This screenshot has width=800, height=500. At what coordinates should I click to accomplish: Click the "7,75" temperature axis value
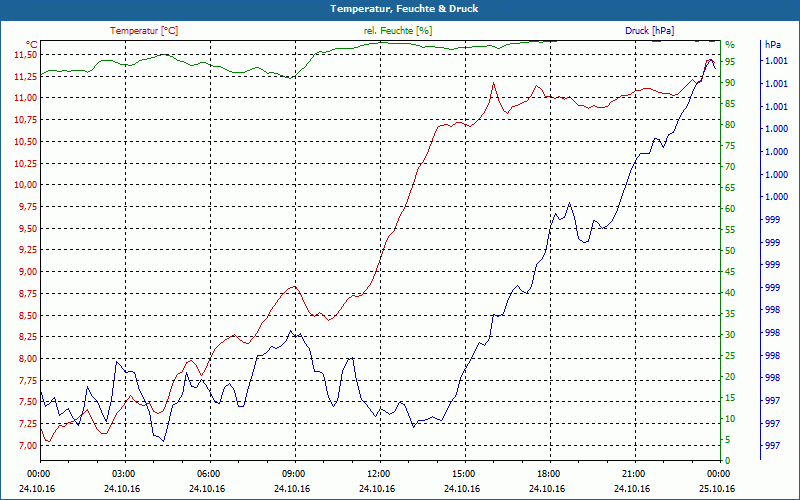pyautogui.click(x=28, y=381)
